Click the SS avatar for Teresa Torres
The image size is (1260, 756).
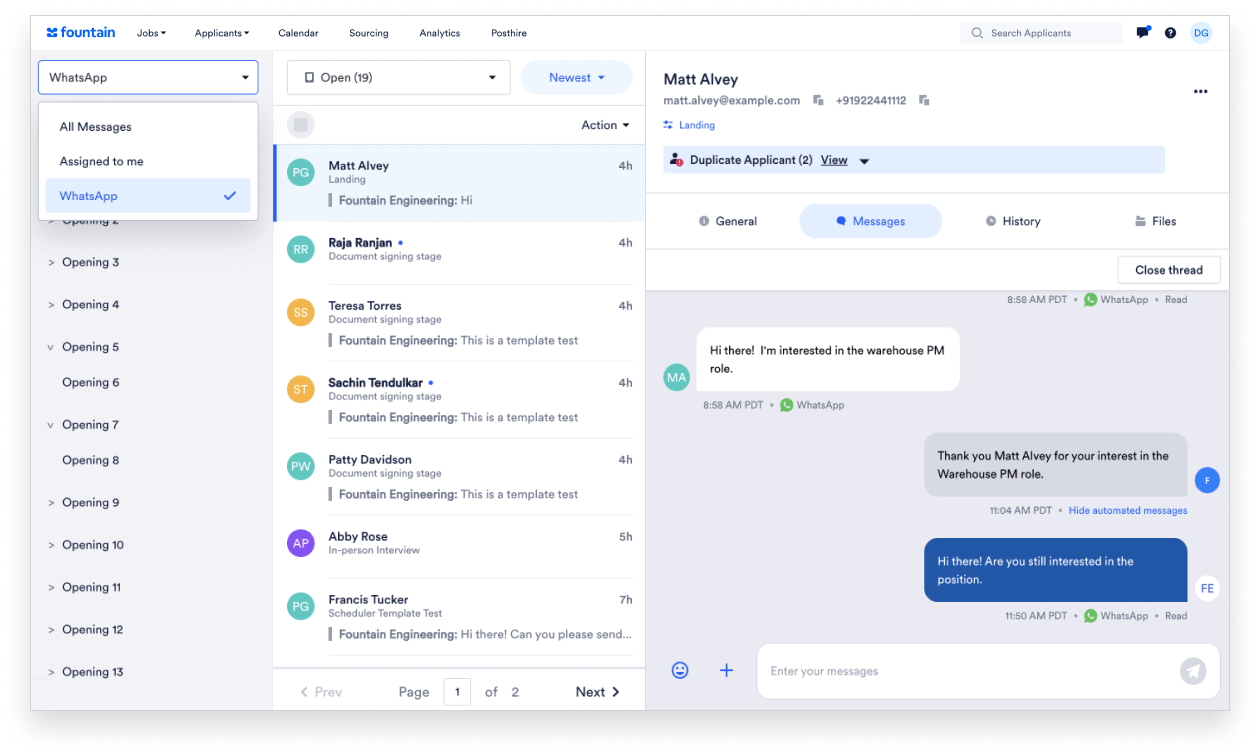tap(301, 313)
